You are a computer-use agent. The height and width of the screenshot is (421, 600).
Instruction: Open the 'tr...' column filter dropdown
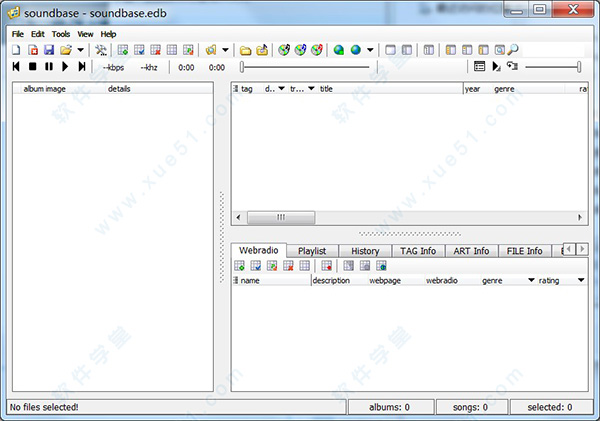pos(311,89)
